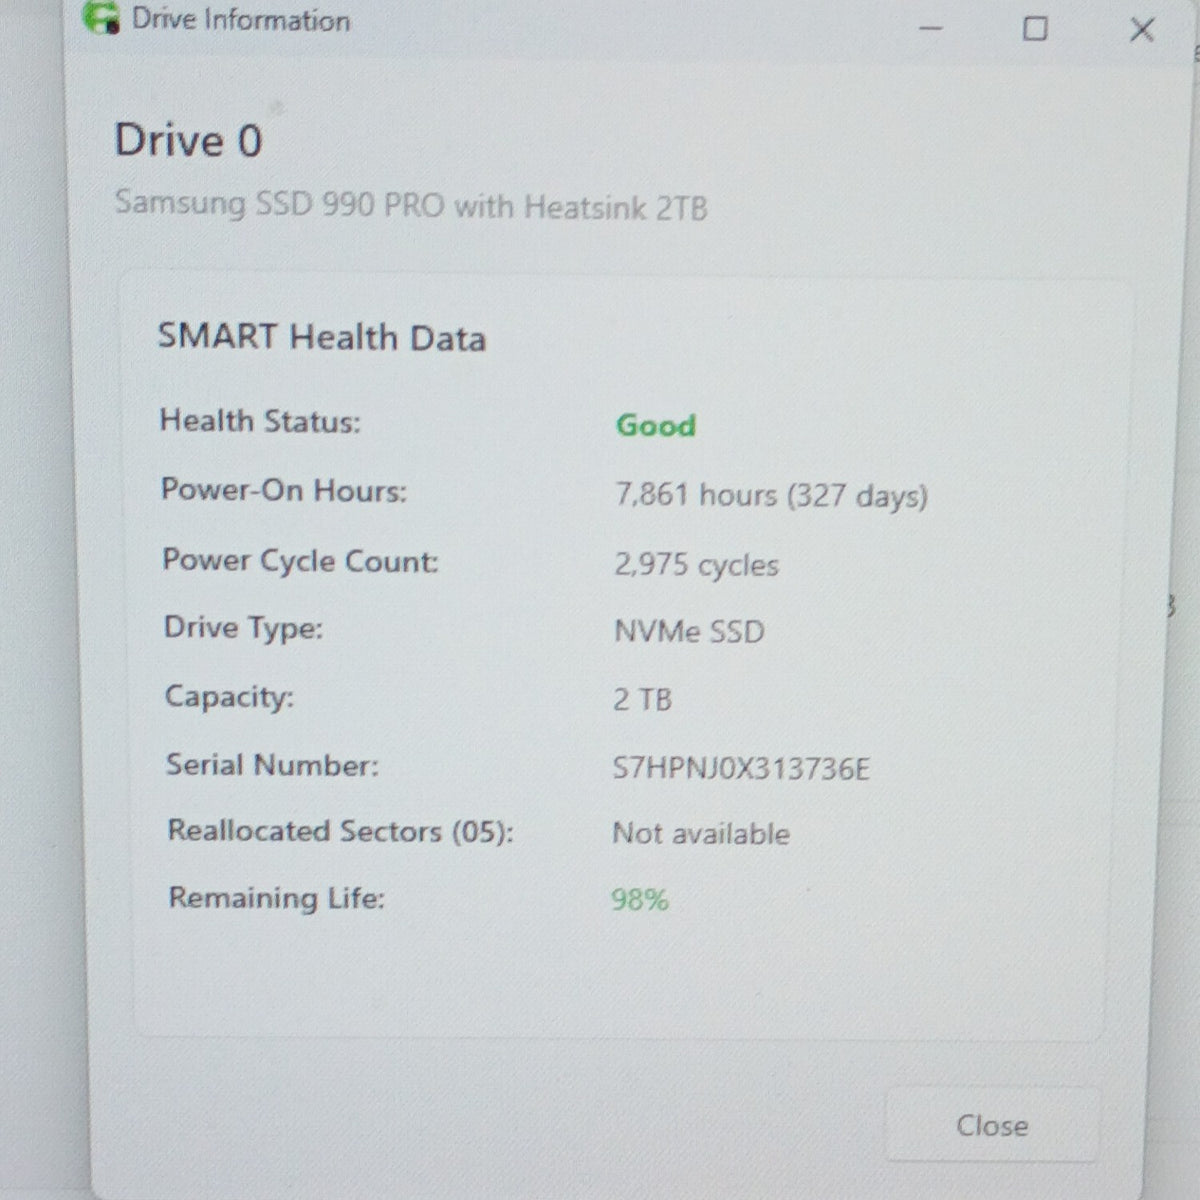Click the Drive Information app icon
This screenshot has height=1200, width=1200.
pyautogui.click(x=100, y=18)
